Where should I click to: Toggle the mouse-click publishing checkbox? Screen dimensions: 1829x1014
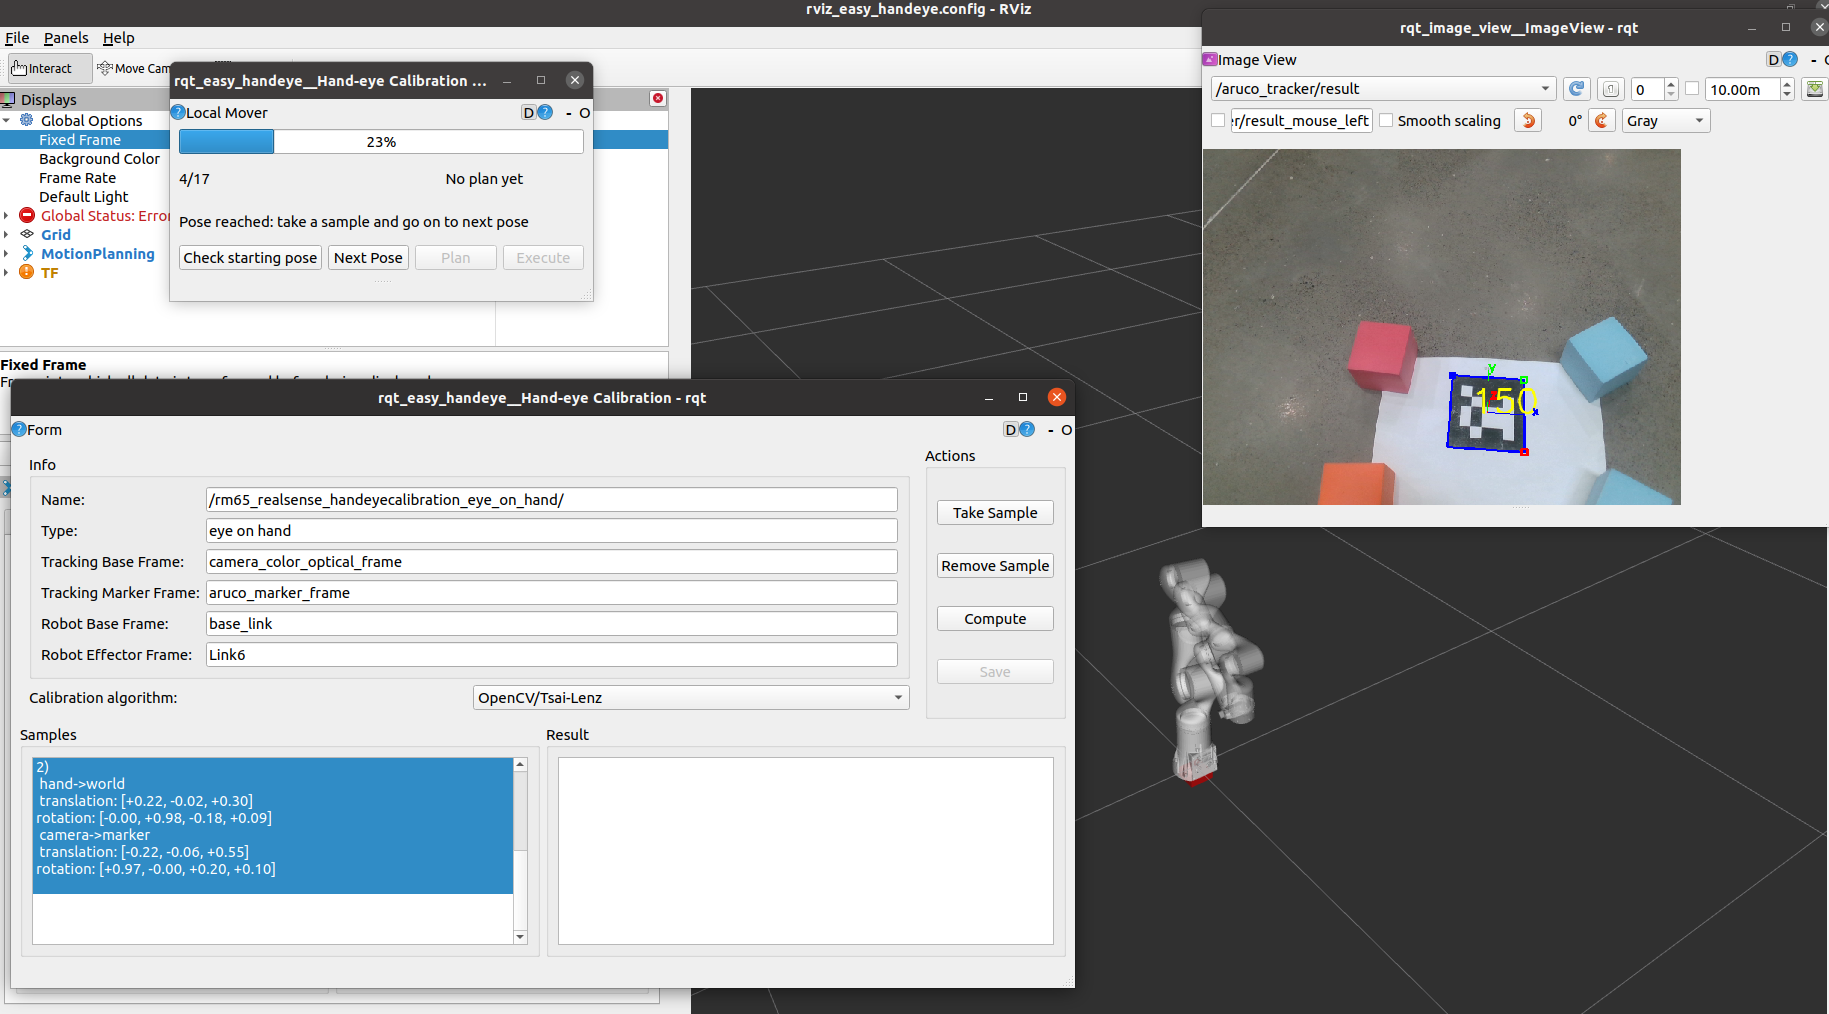tap(1218, 120)
